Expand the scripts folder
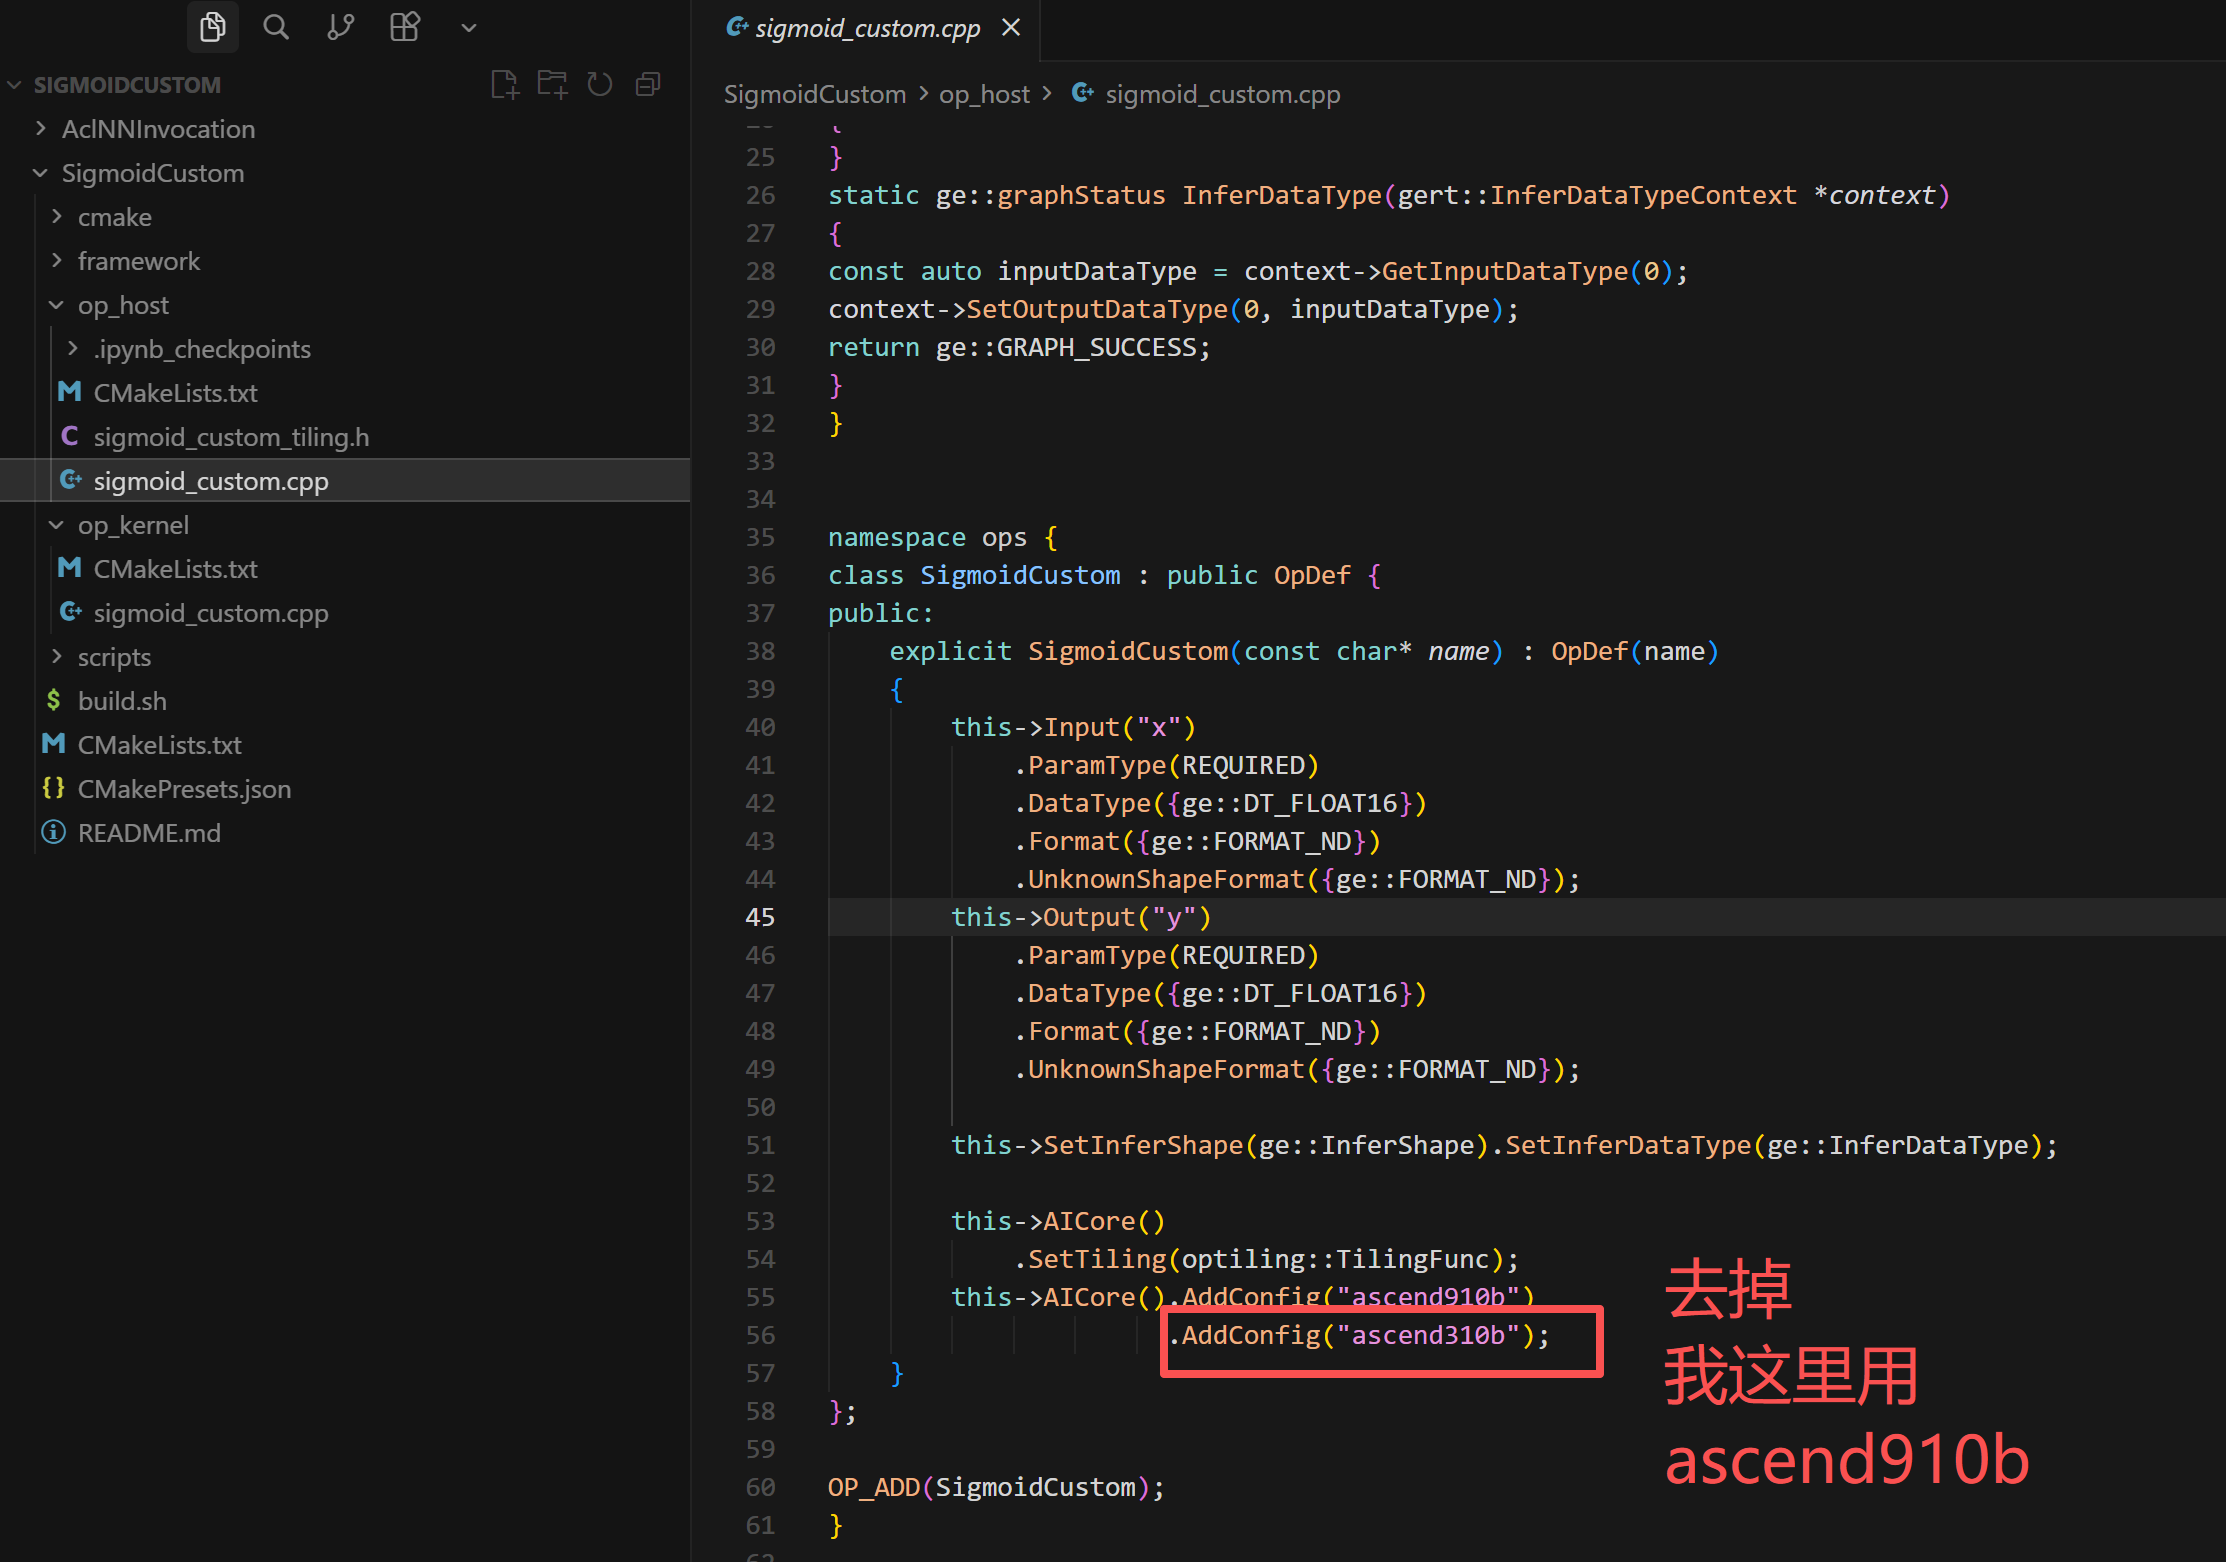2226x1562 pixels. 114,657
